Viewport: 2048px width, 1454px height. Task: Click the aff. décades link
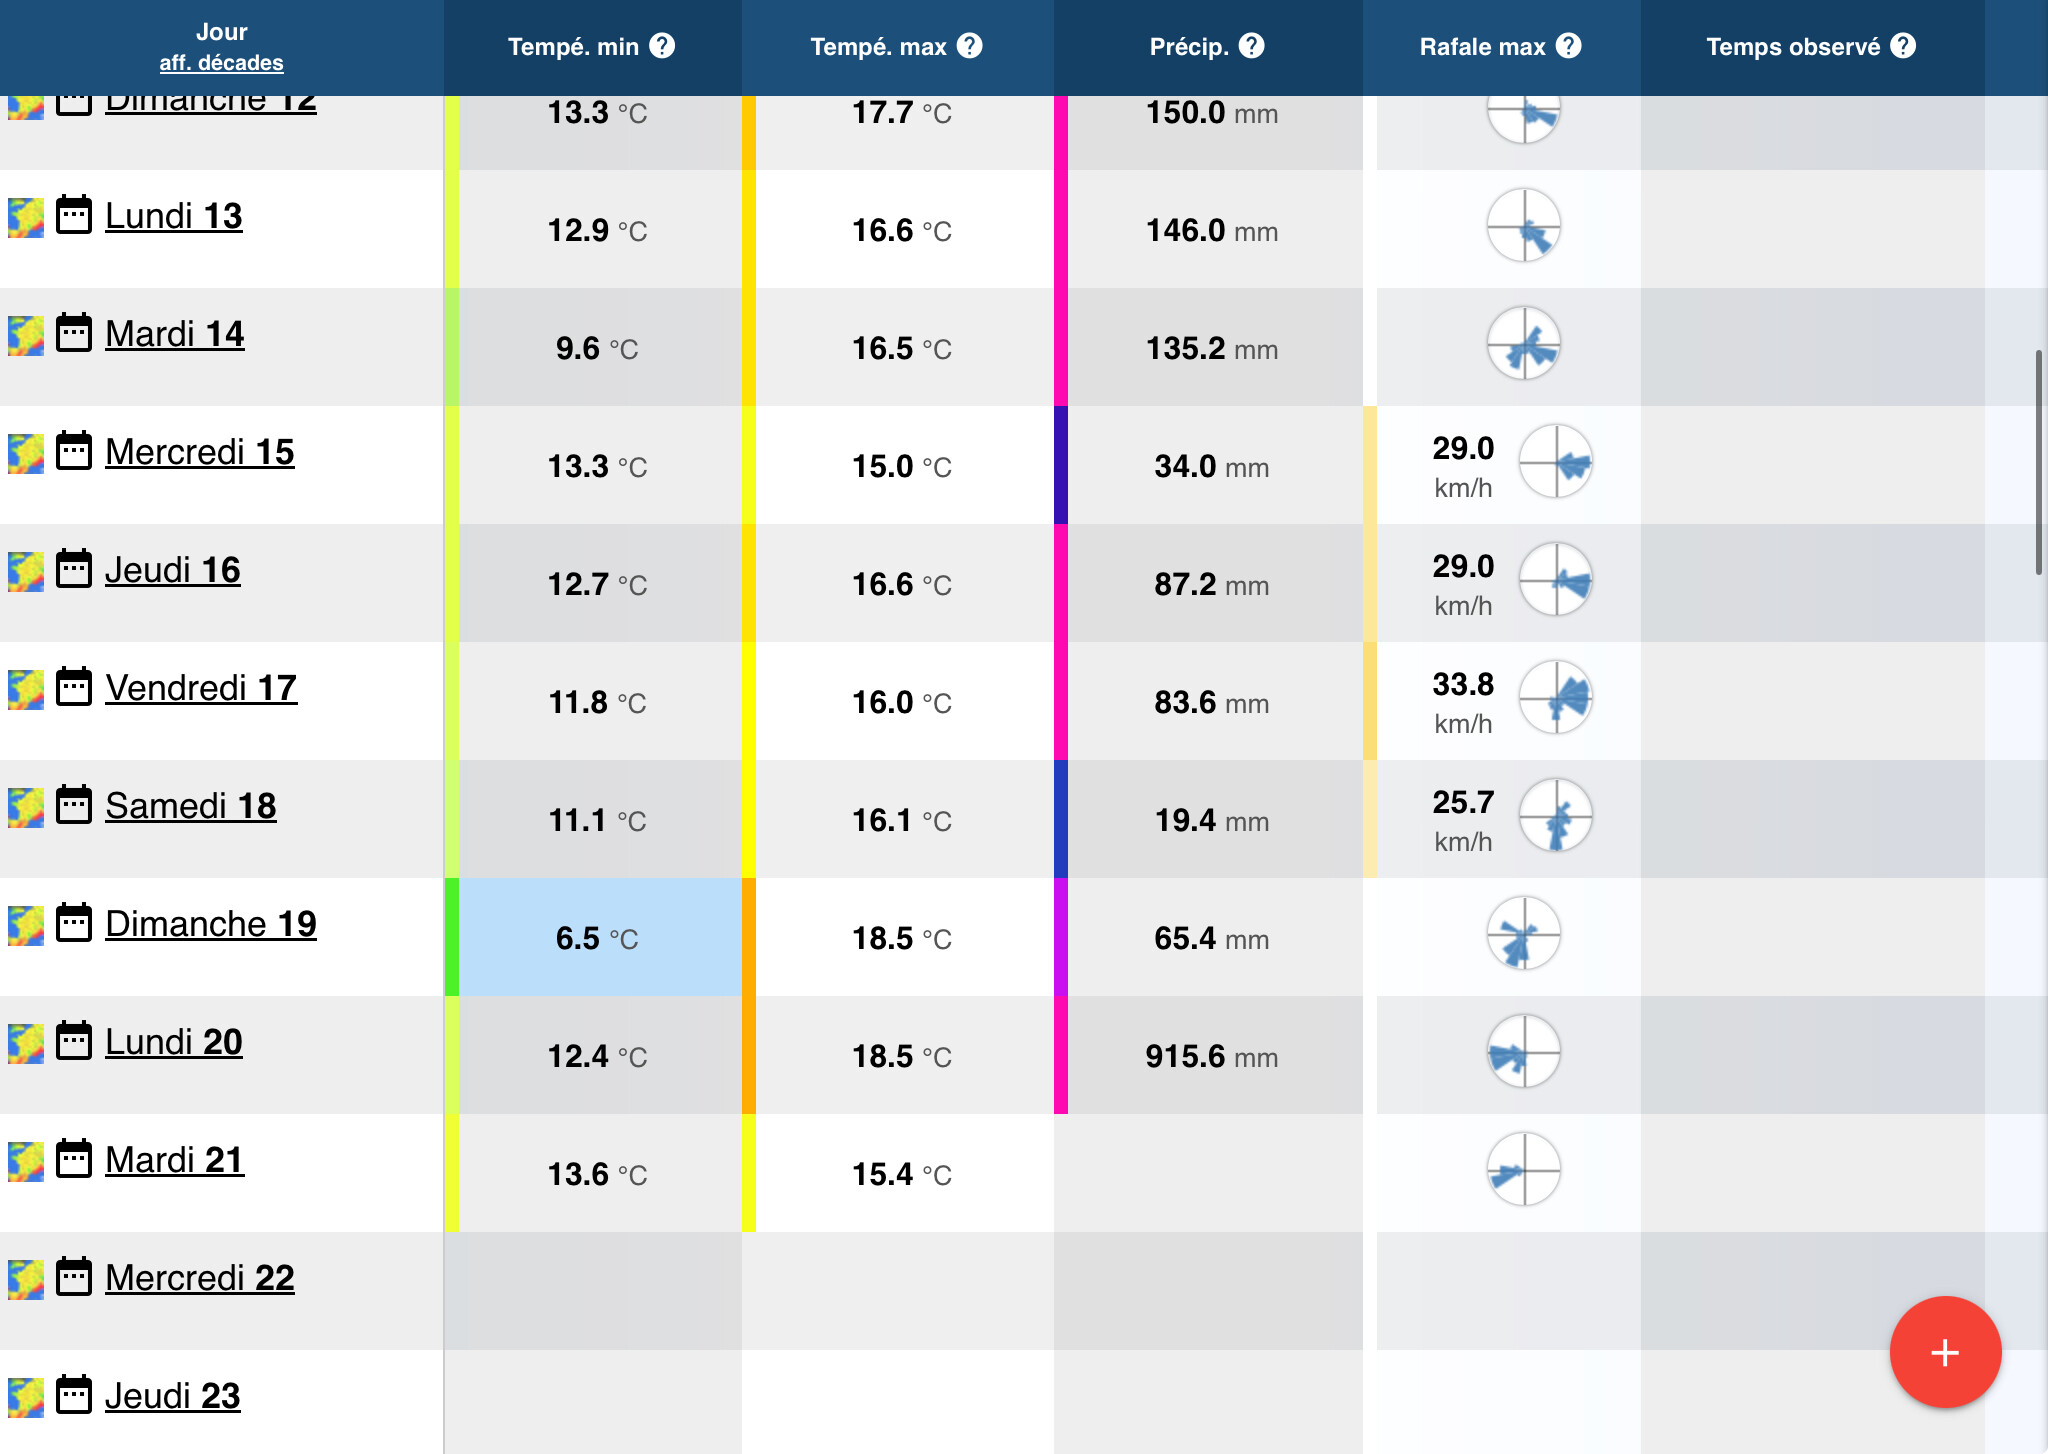pos(221,63)
